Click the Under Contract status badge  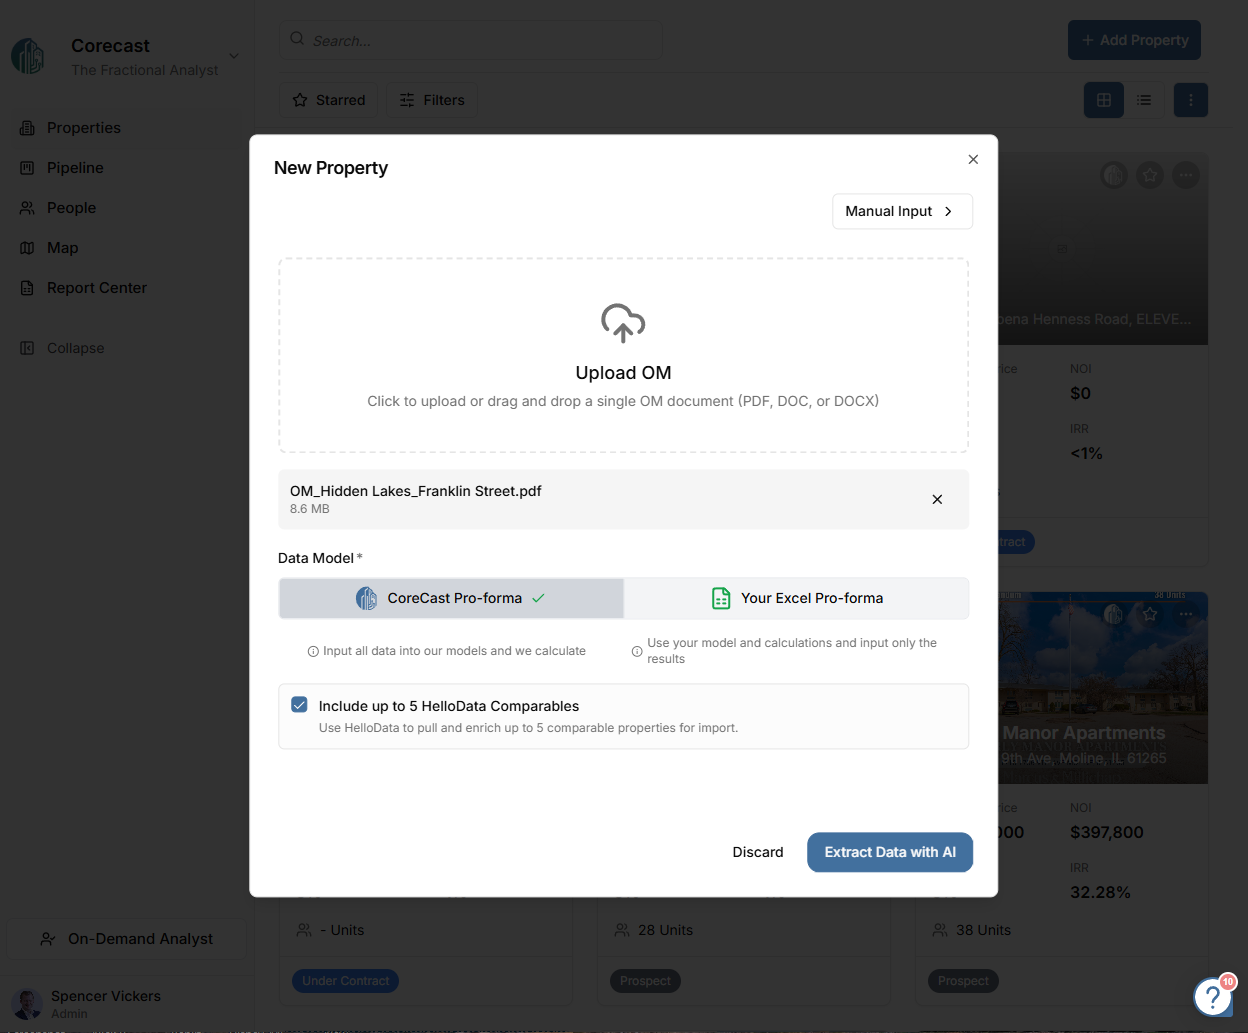345,981
